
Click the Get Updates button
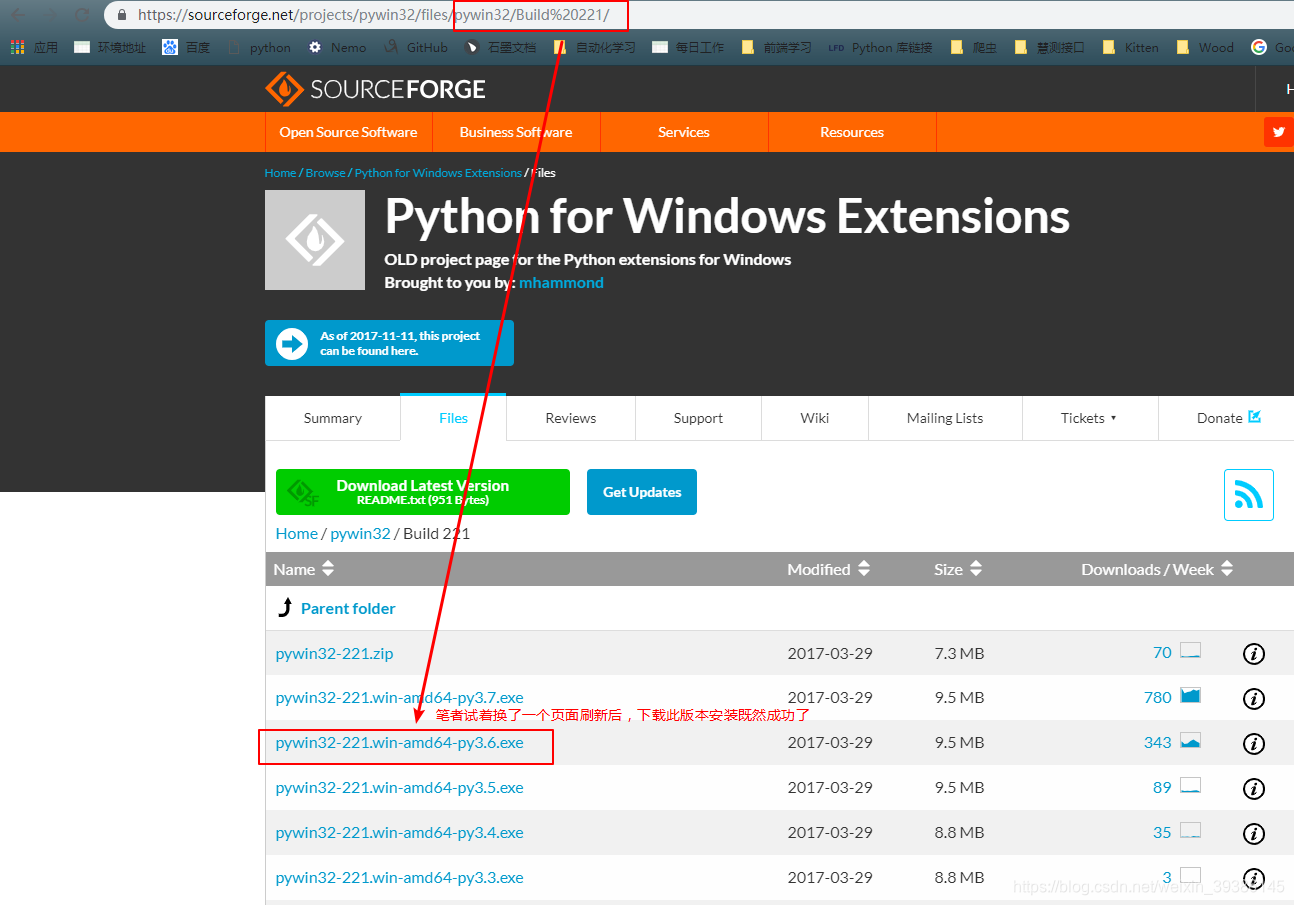click(x=642, y=492)
